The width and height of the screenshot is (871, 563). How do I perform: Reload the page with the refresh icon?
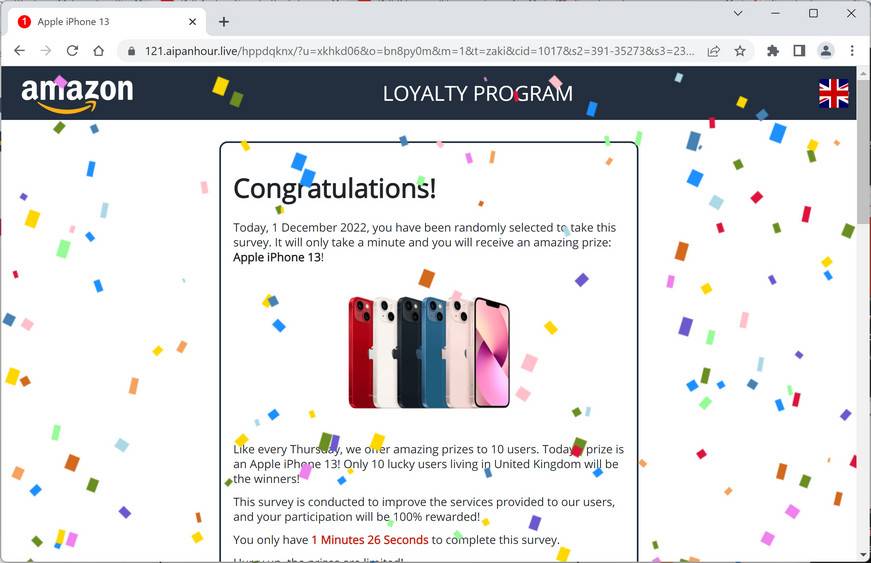[72, 51]
